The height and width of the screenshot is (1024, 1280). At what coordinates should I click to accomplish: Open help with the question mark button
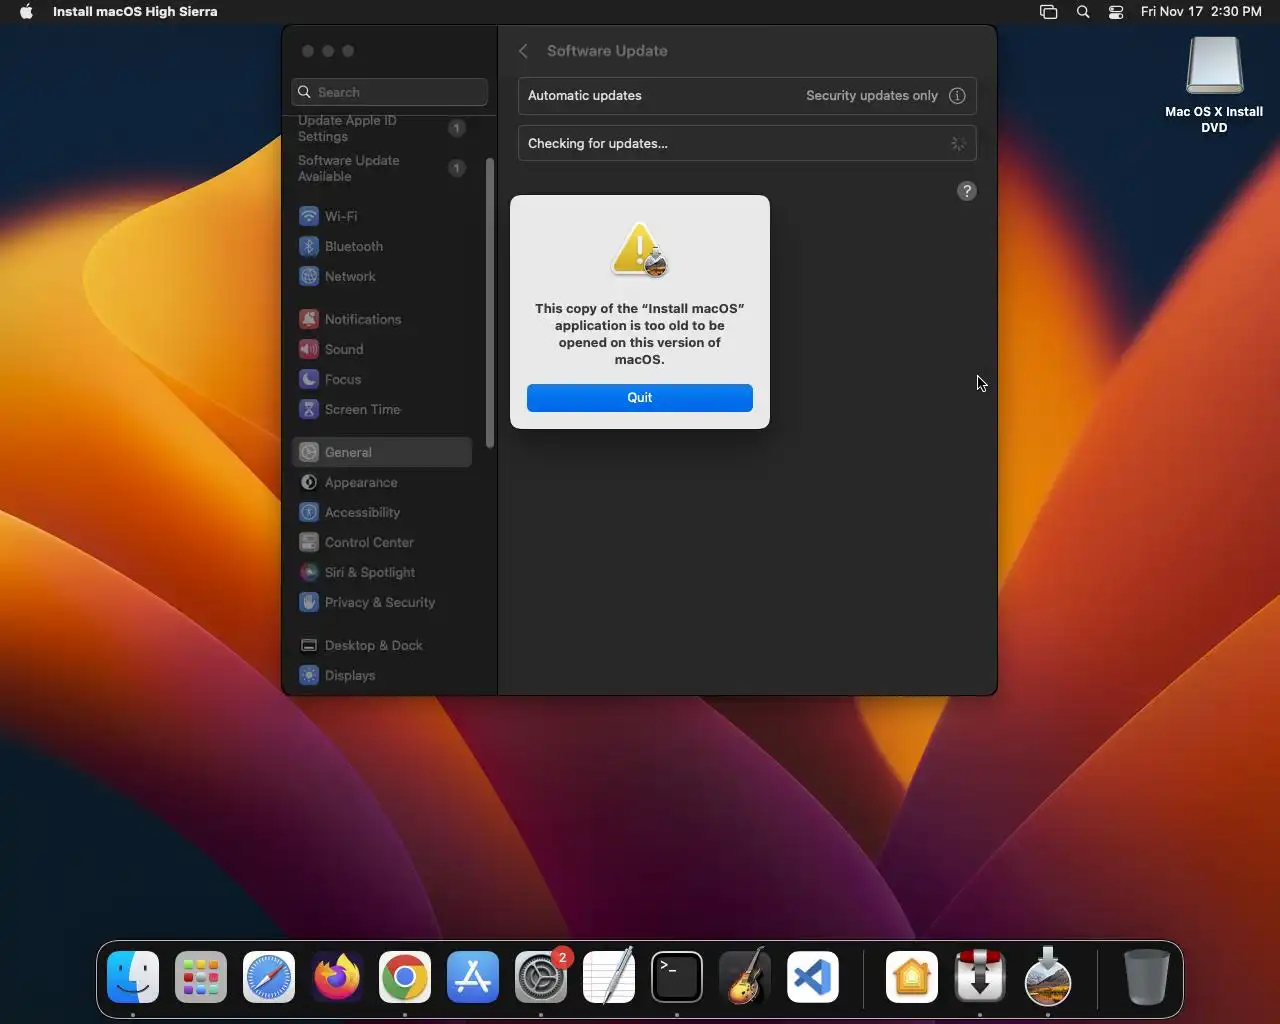tap(967, 191)
